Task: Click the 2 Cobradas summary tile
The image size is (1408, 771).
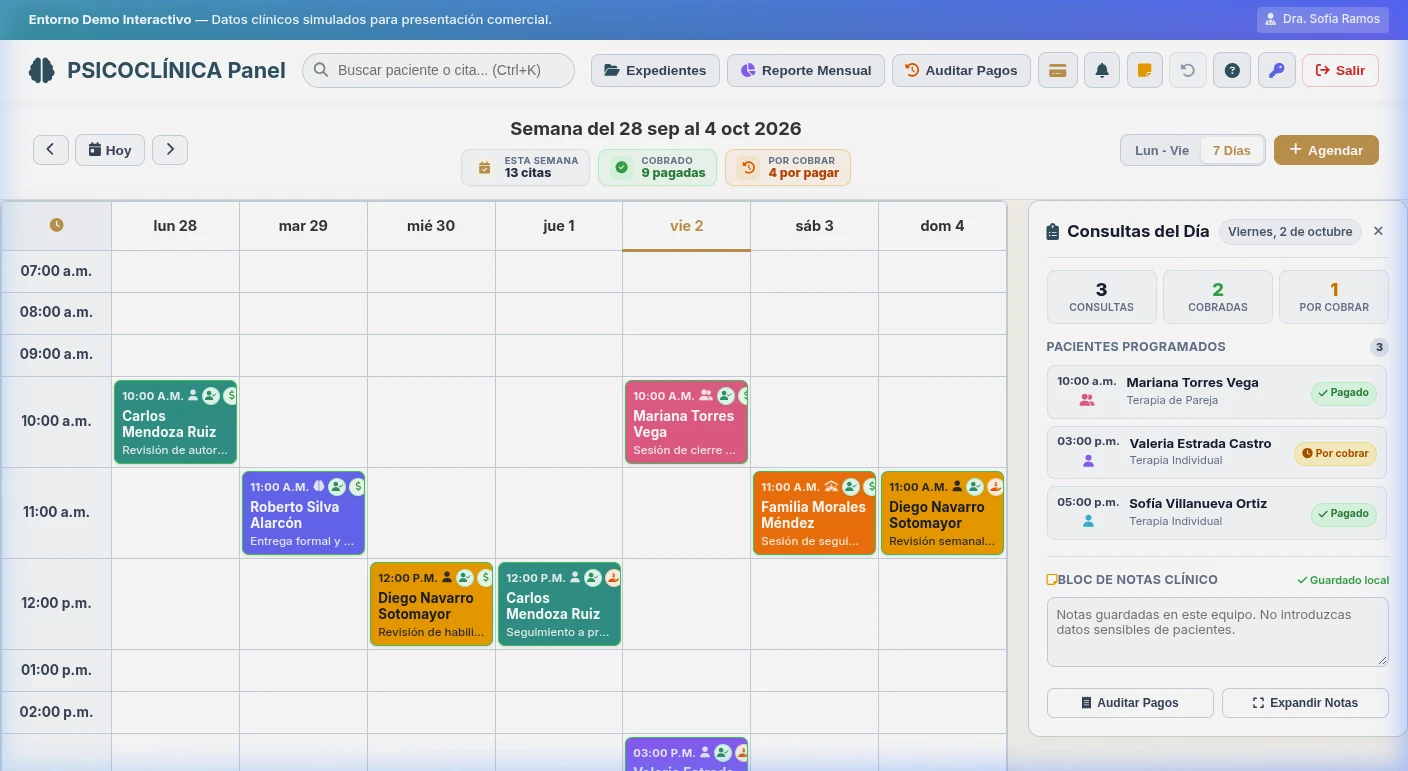Action: point(1218,297)
